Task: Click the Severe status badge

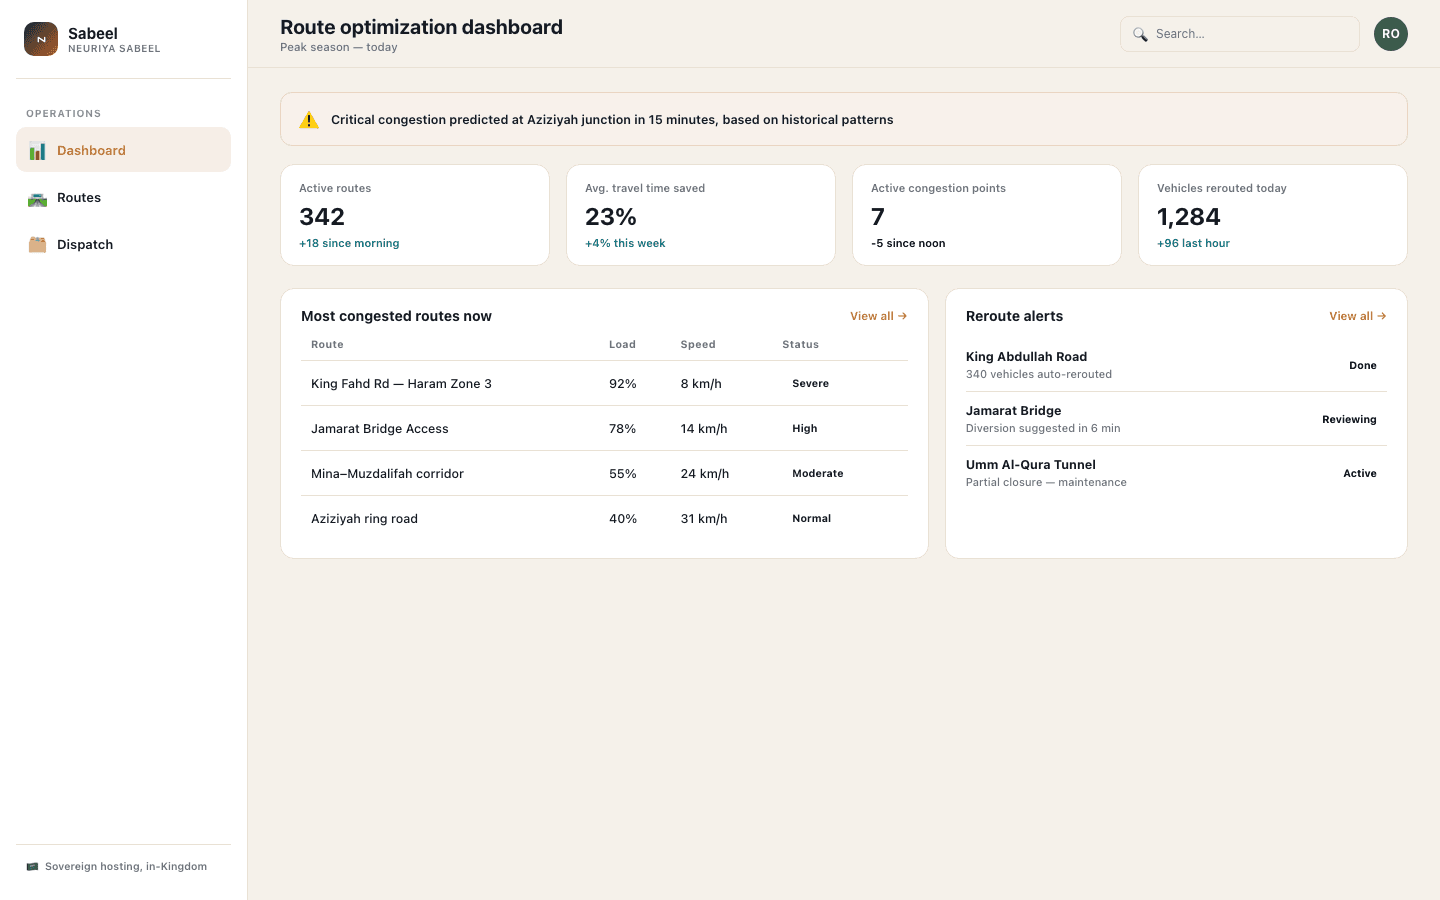Action: click(x=811, y=384)
